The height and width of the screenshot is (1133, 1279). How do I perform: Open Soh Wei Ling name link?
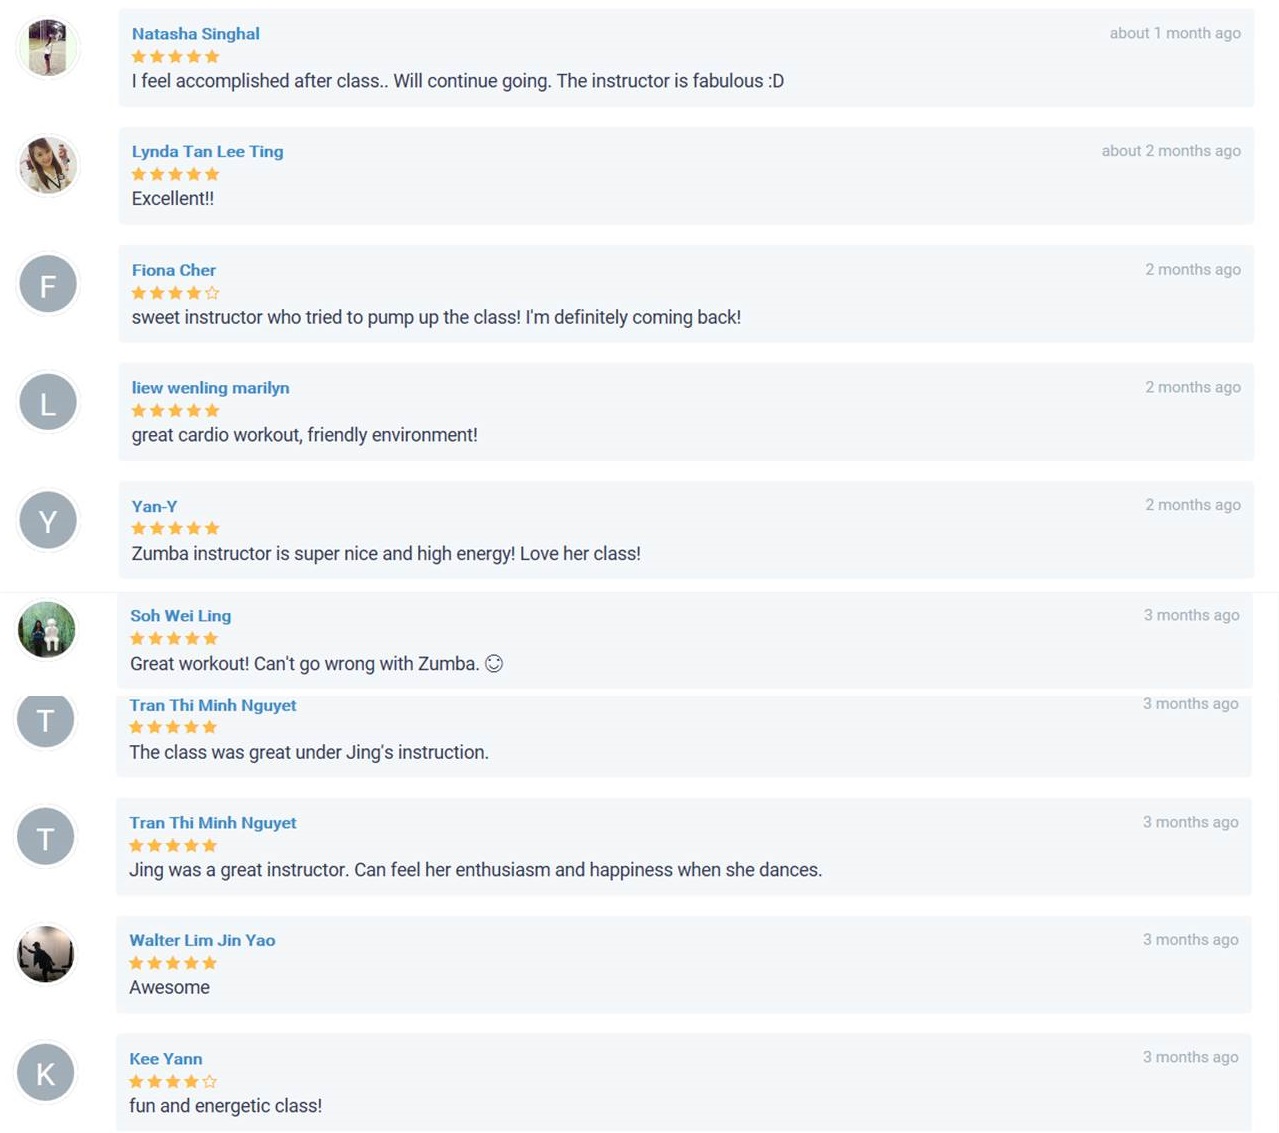click(180, 616)
